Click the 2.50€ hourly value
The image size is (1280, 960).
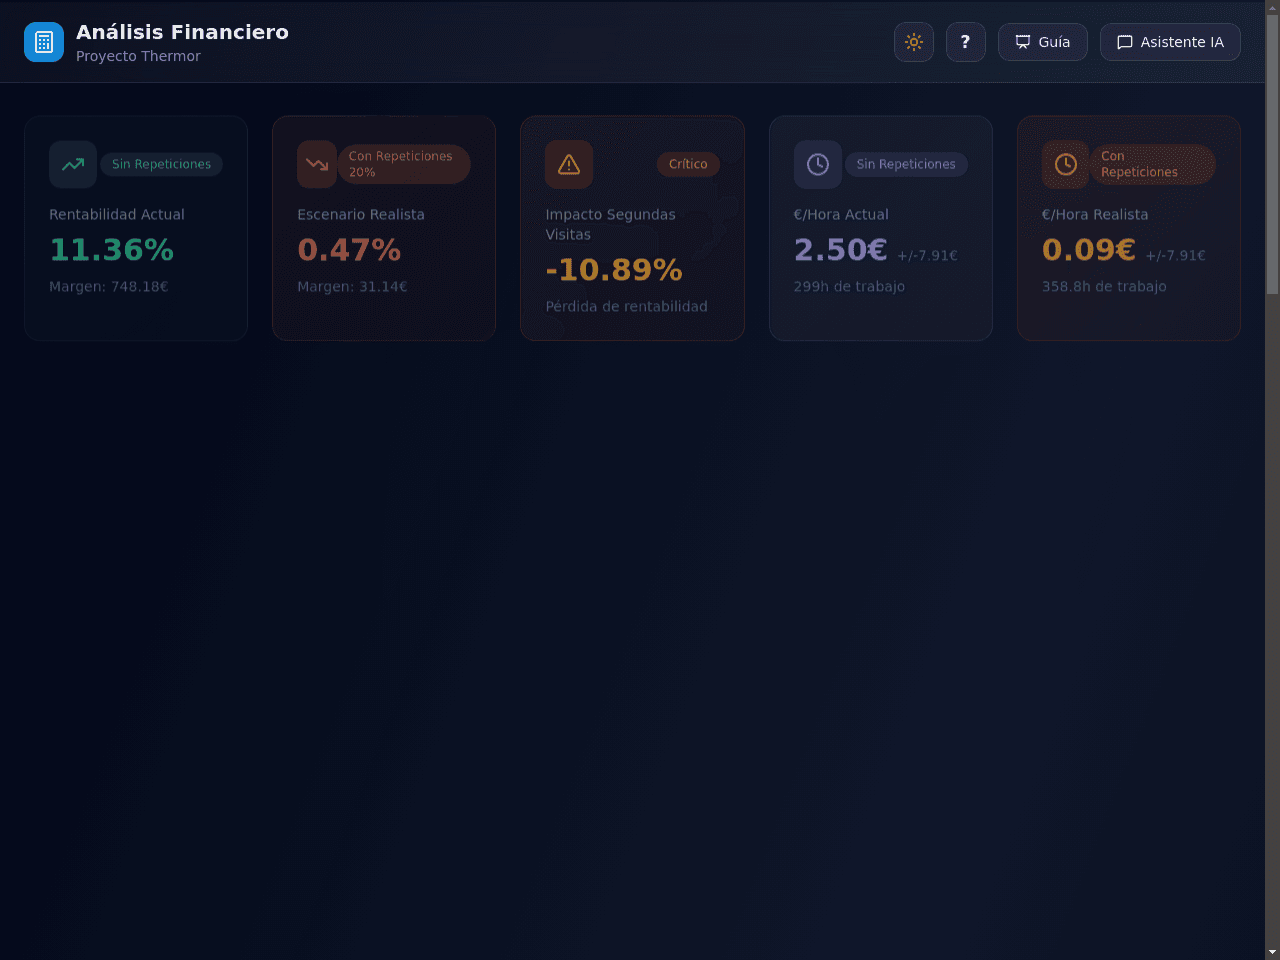tap(841, 250)
